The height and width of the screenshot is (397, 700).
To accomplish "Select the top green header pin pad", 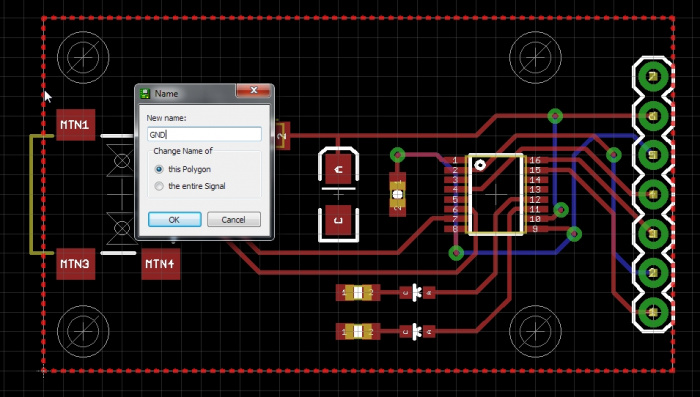I will point(653,77).
